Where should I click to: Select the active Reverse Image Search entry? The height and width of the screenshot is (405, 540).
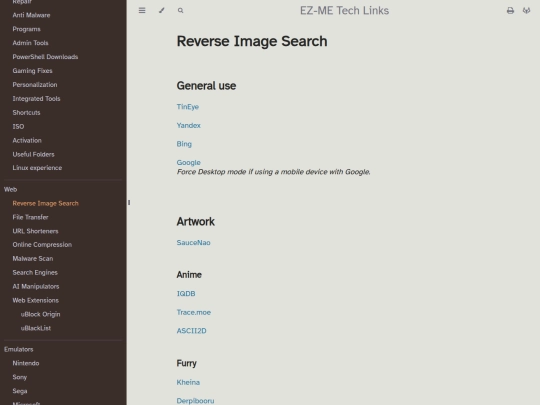click(45, 204)
